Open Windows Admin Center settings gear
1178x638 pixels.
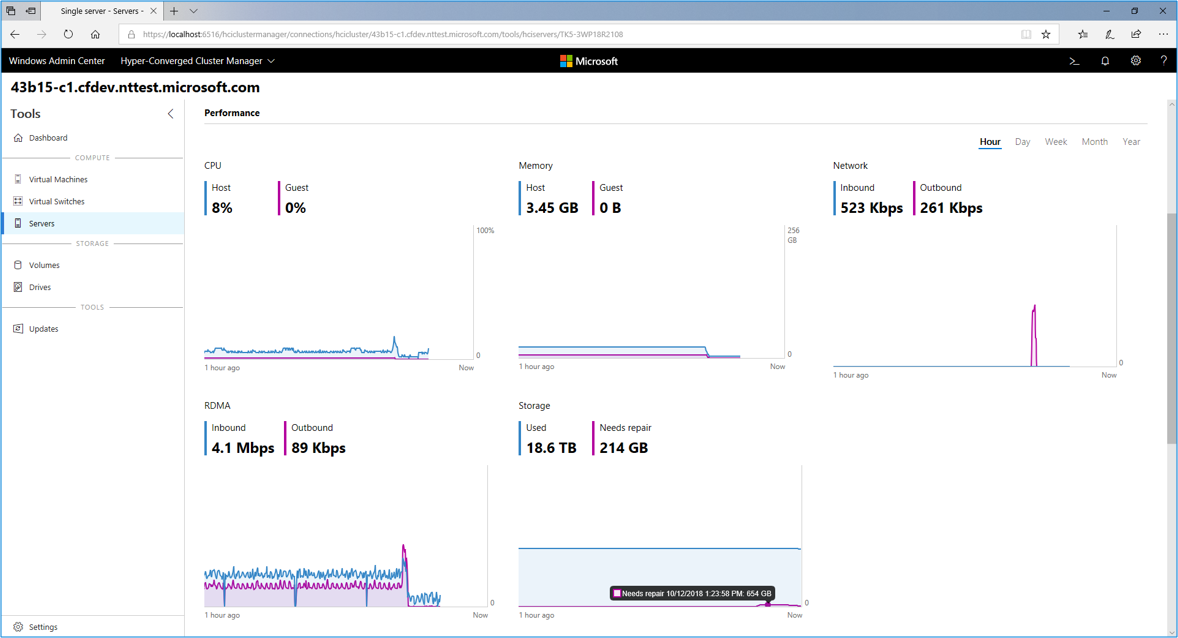coord(1136,61)
